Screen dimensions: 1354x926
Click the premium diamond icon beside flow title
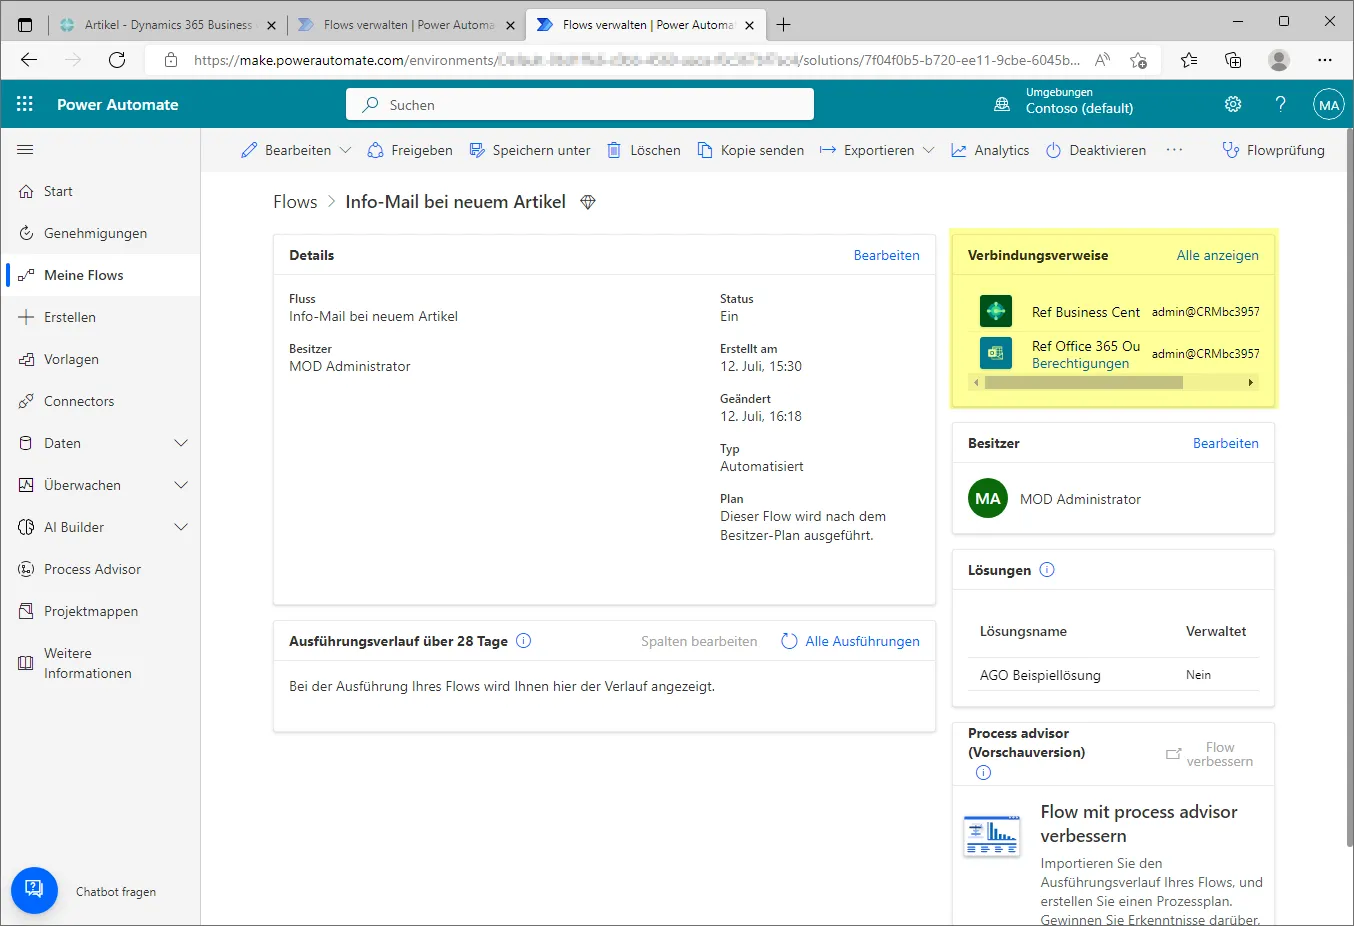tap(588, 202)
